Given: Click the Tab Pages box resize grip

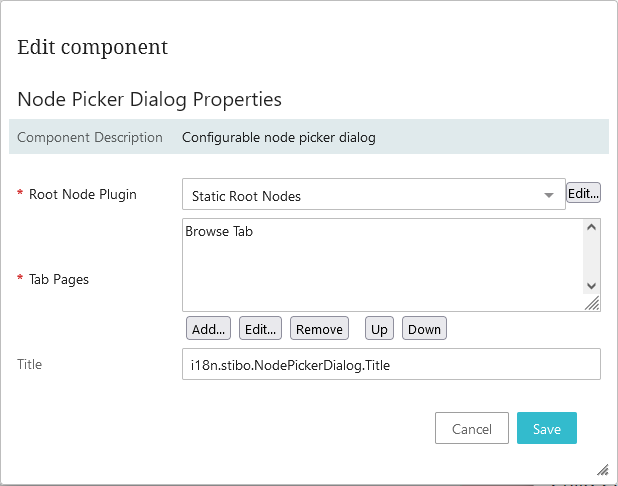Looking at the screenshot, I should [591, 303].
